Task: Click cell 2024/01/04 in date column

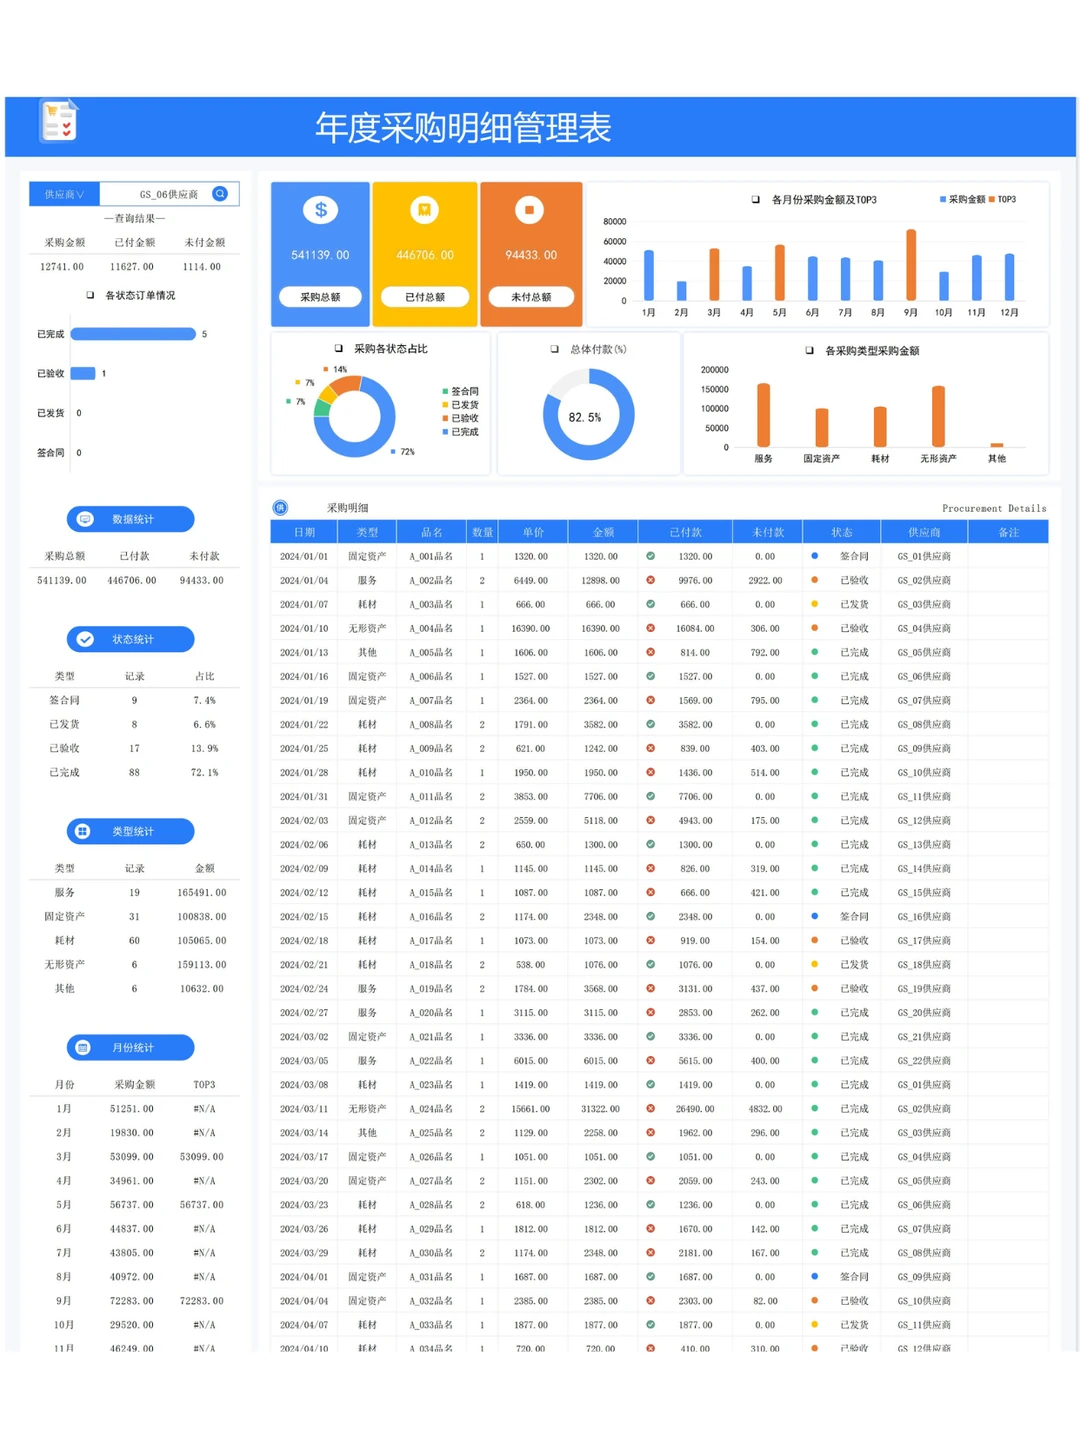Action: pos(304,580)
